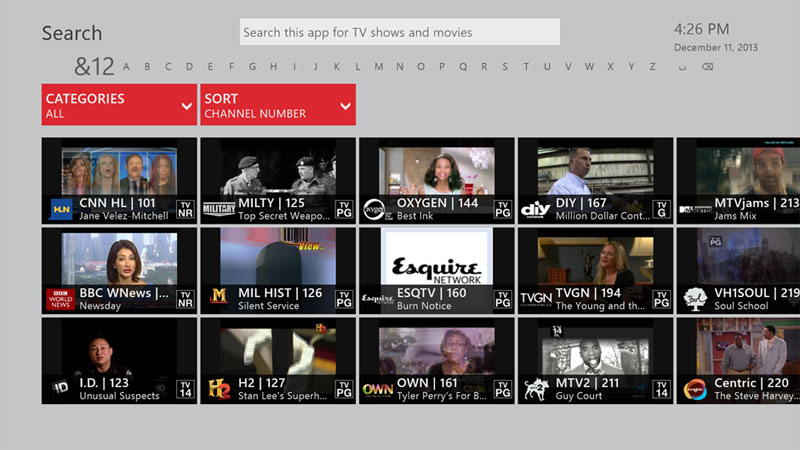This screenshot has width=800, height=450.
Task: Select letter A on the alphabet bar
Action: coord(126,67)
